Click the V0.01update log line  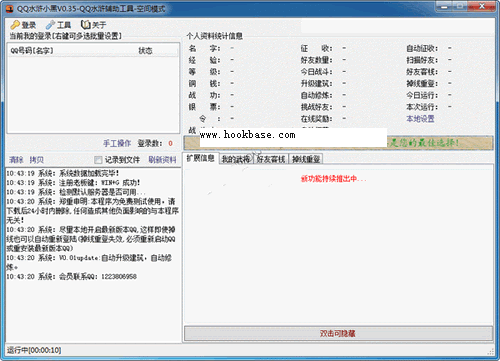[89, 262]
